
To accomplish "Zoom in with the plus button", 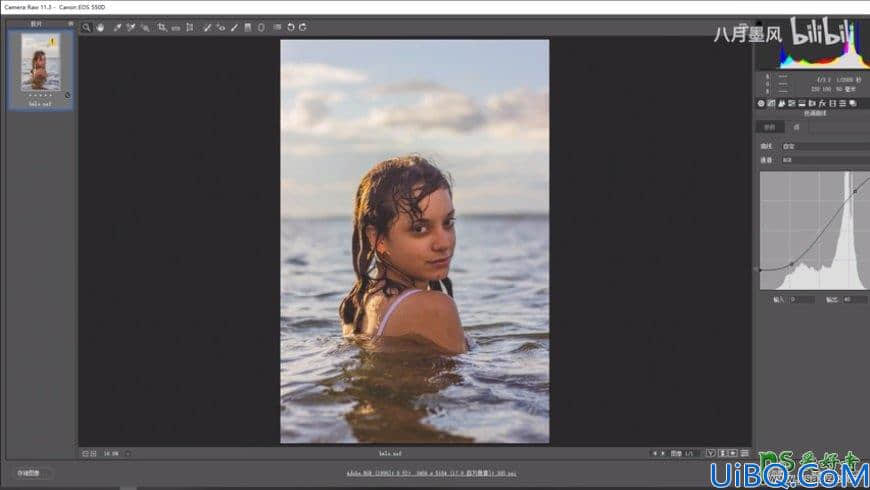I will [93, 453].
